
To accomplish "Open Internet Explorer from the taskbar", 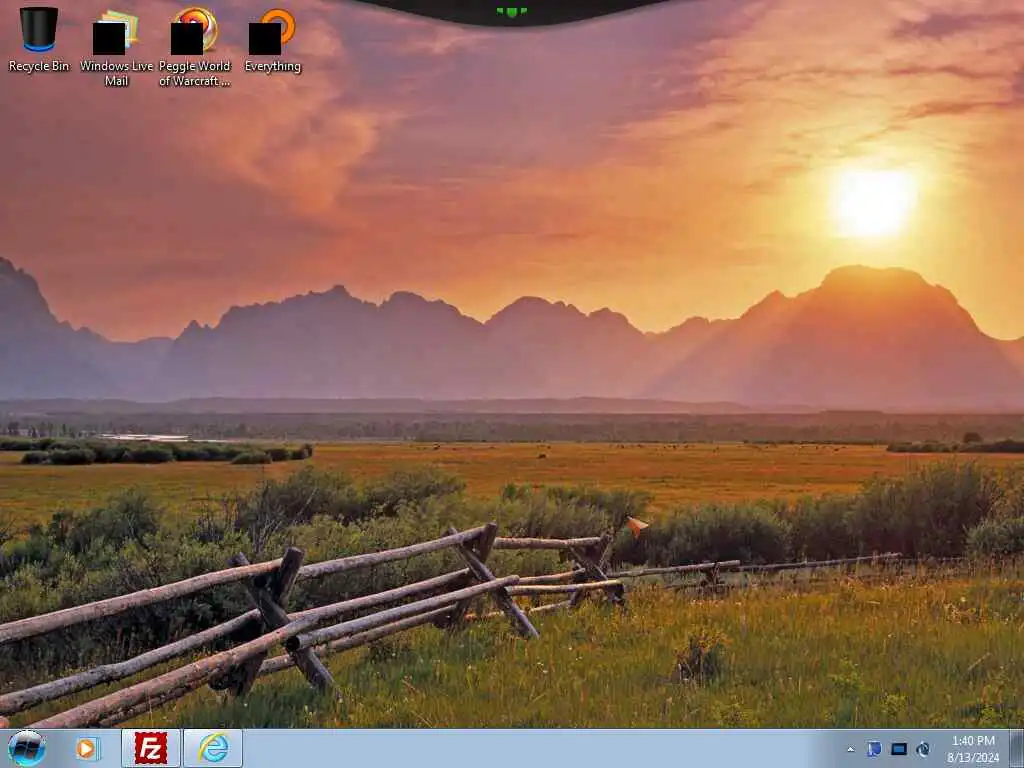I will [213, 748].
